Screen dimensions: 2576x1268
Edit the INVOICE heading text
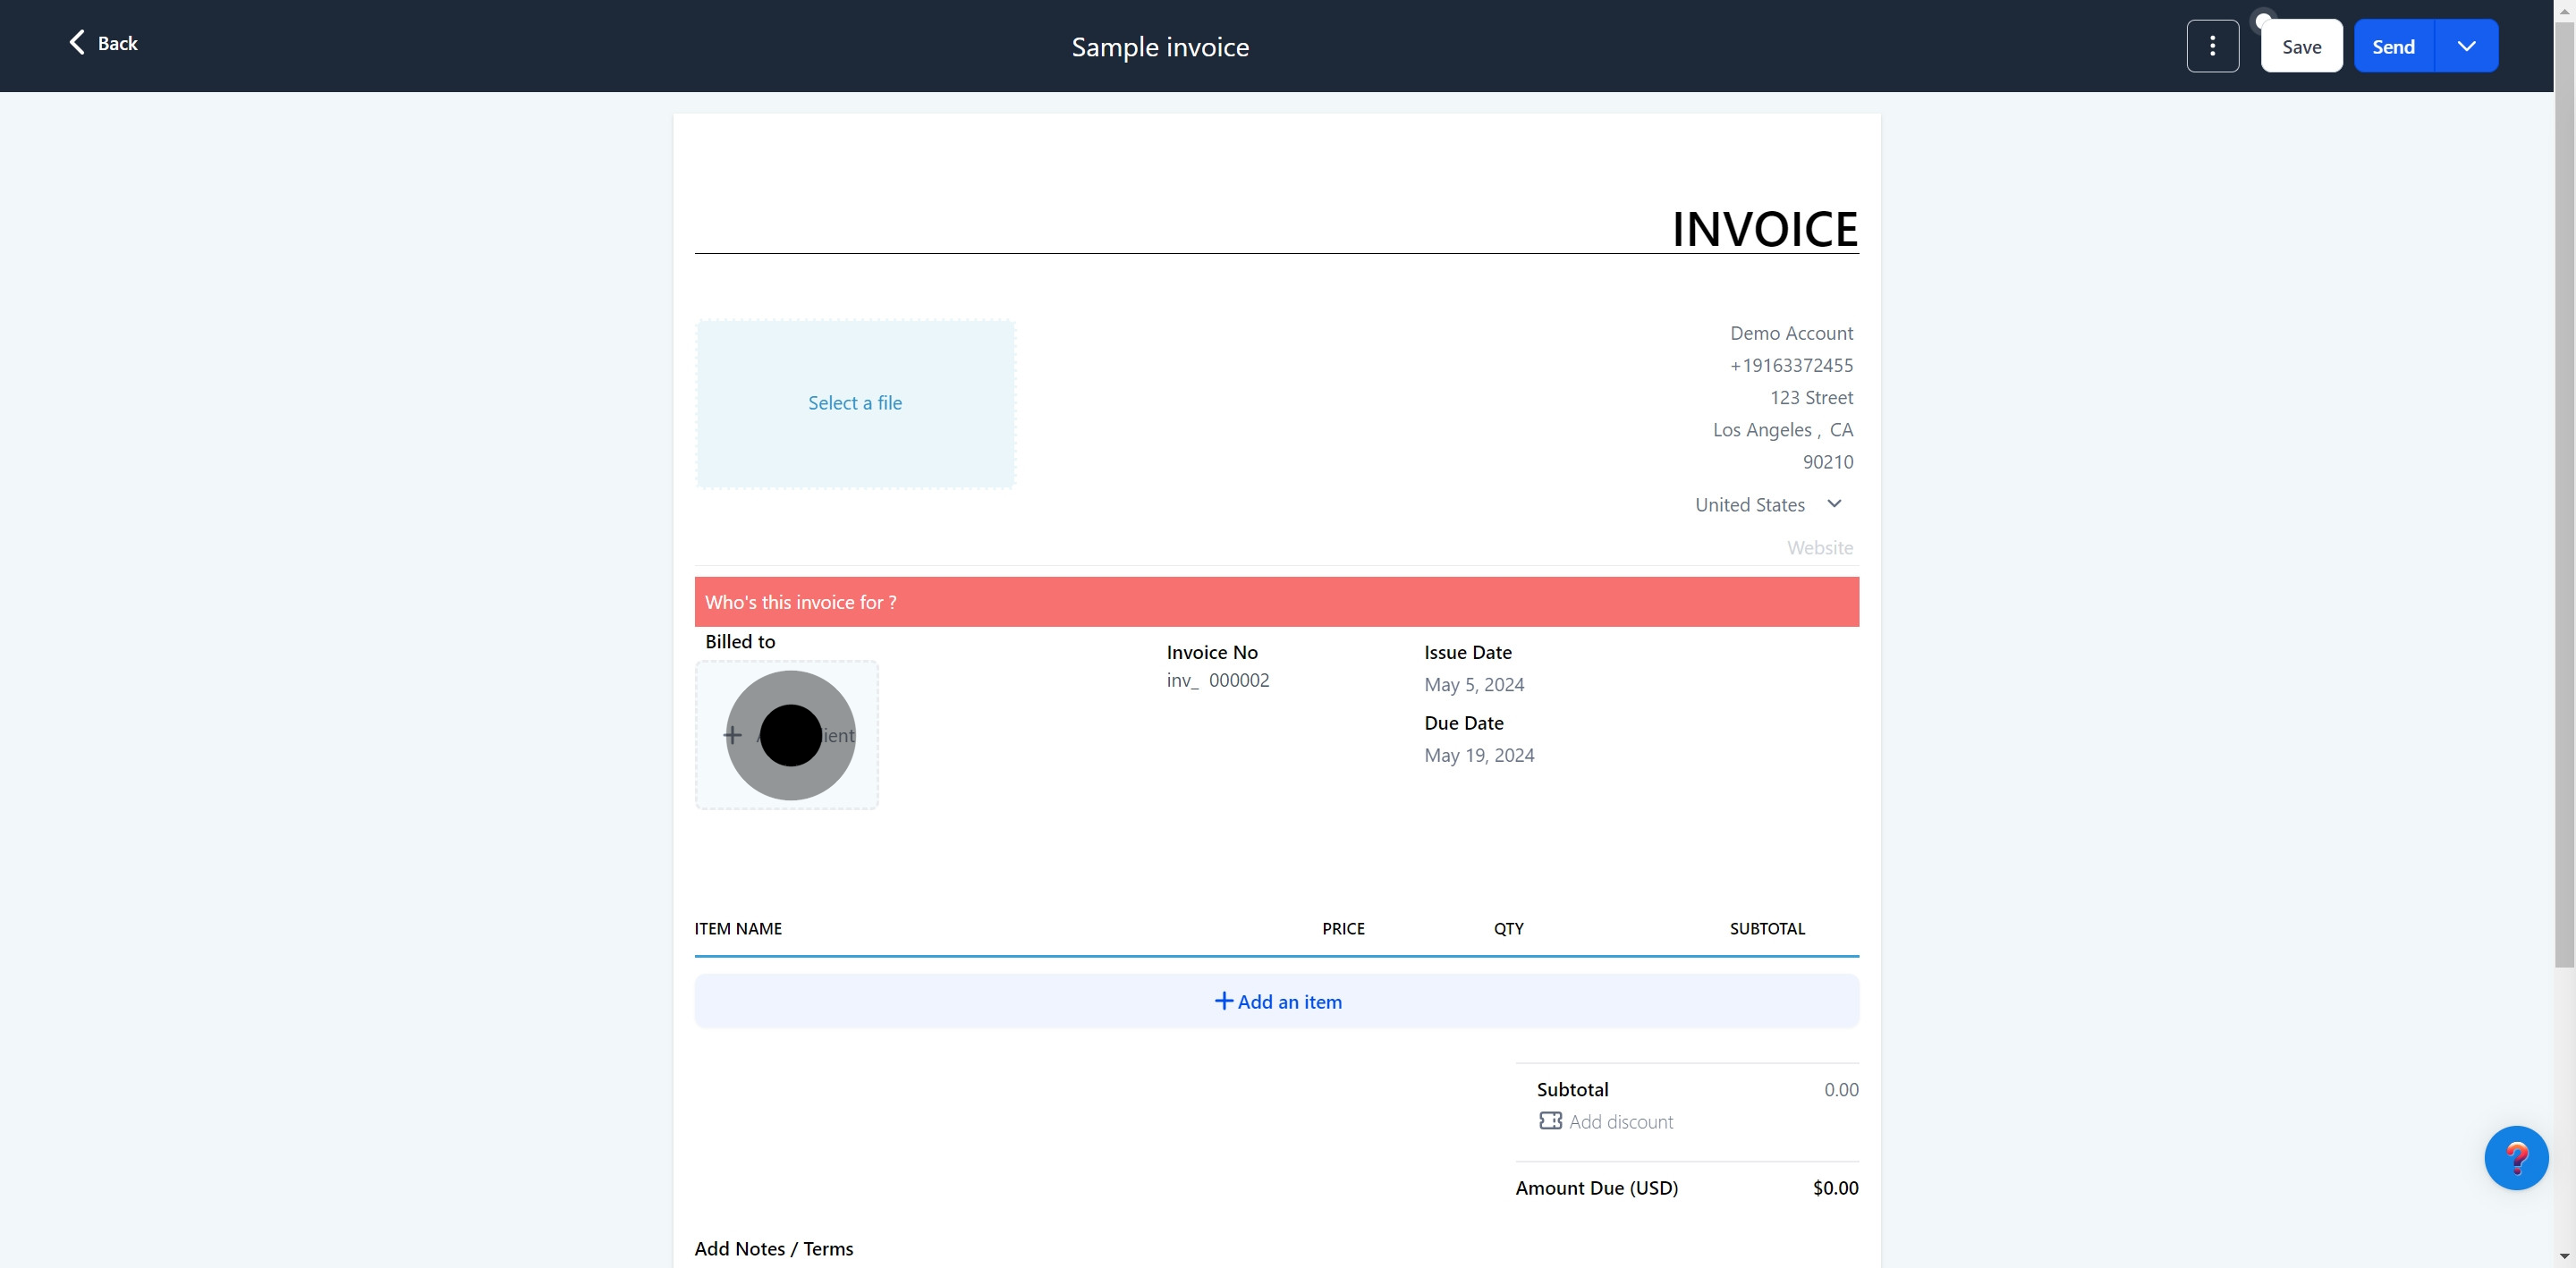(1764, 229)
